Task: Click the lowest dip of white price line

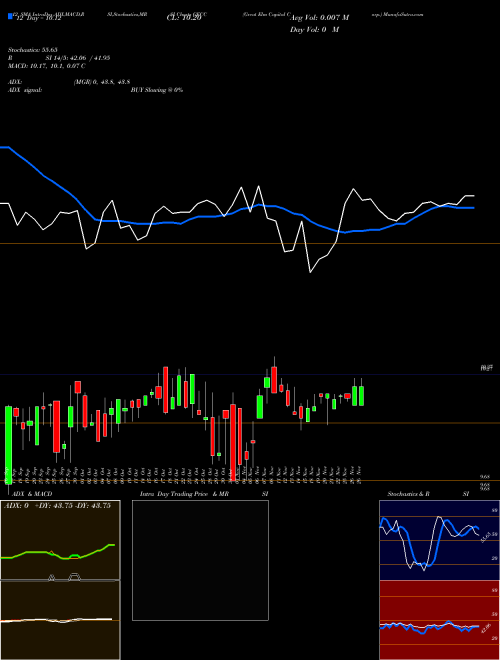Action: (310, 272)
